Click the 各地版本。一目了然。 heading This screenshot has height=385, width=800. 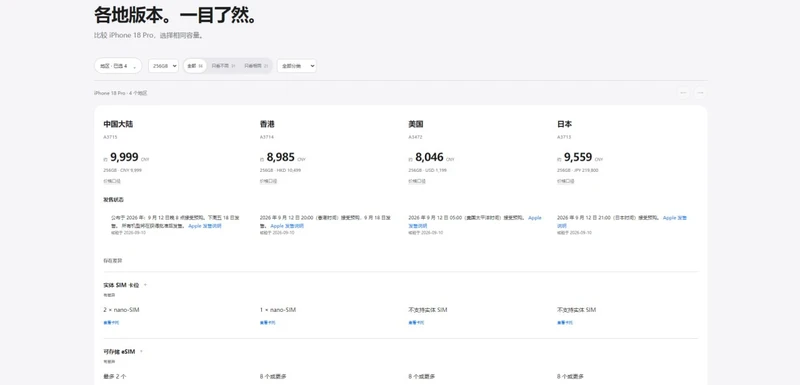pyautogui.click(x=175, y=15)
